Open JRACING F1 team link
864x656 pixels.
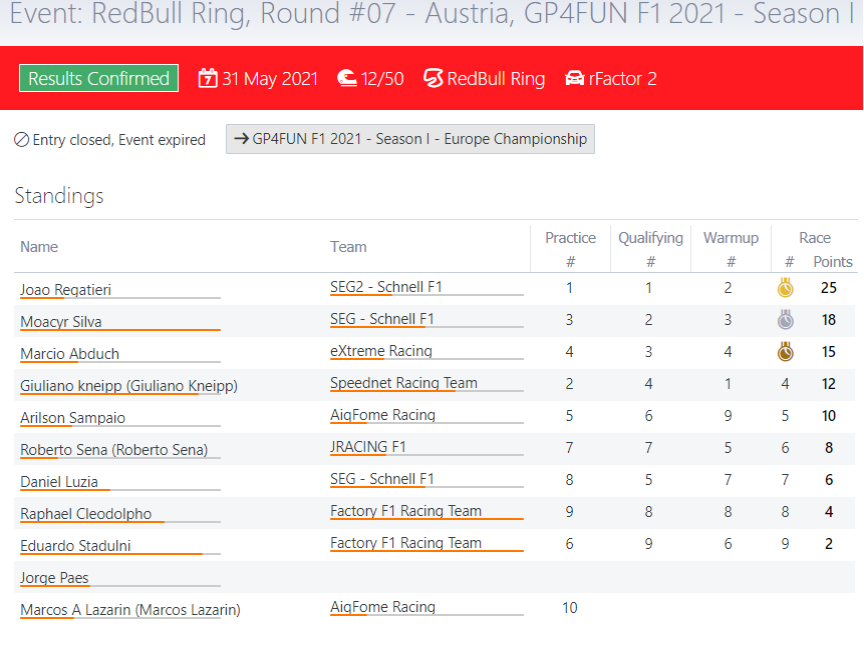(368, 447)
